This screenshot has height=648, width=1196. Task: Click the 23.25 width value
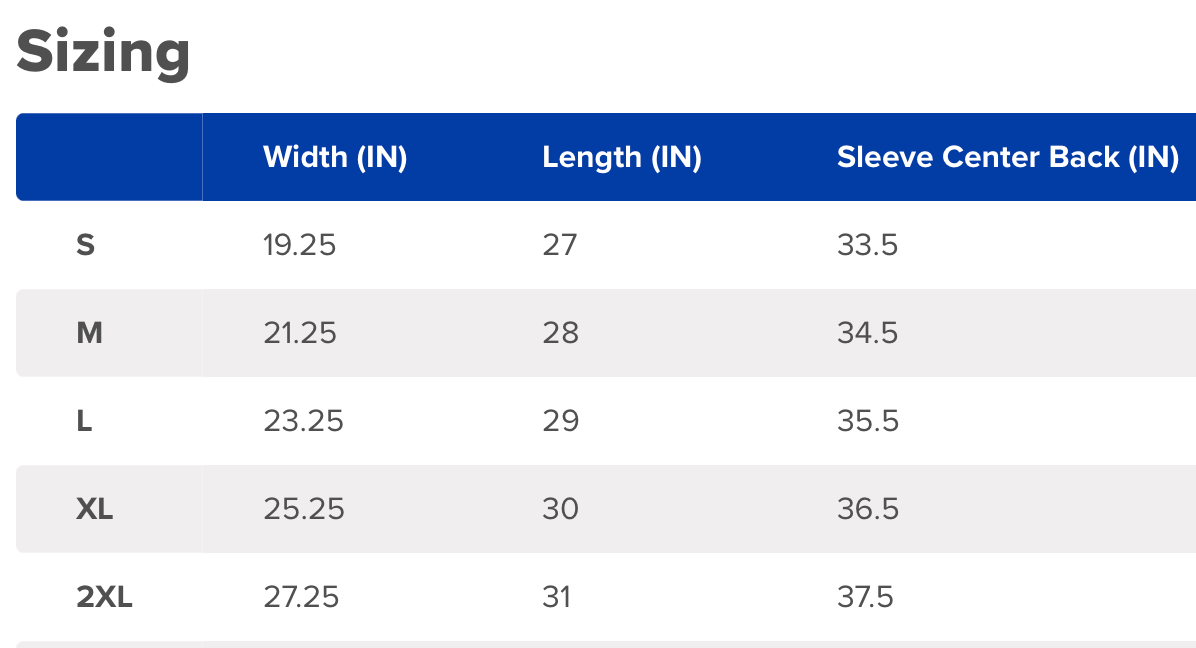[303, 421]
